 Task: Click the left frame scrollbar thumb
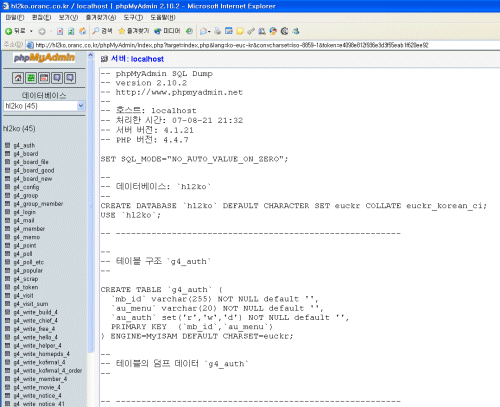(91, 205)
